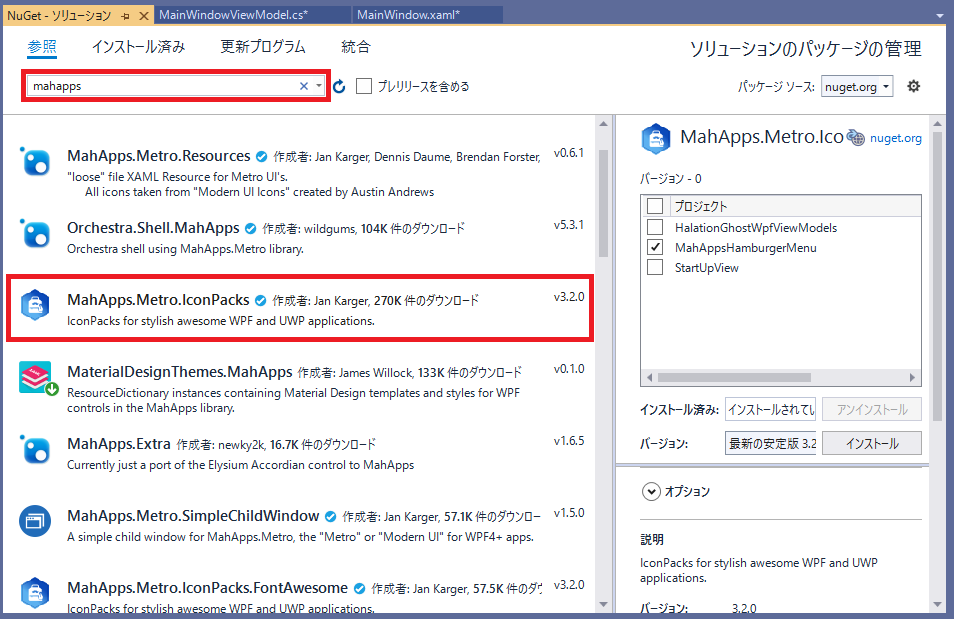Click the MaterialDesignThemes.MahApps package icon
The image size is (954, 619).
pyautogui.click(x=38, y=378)
